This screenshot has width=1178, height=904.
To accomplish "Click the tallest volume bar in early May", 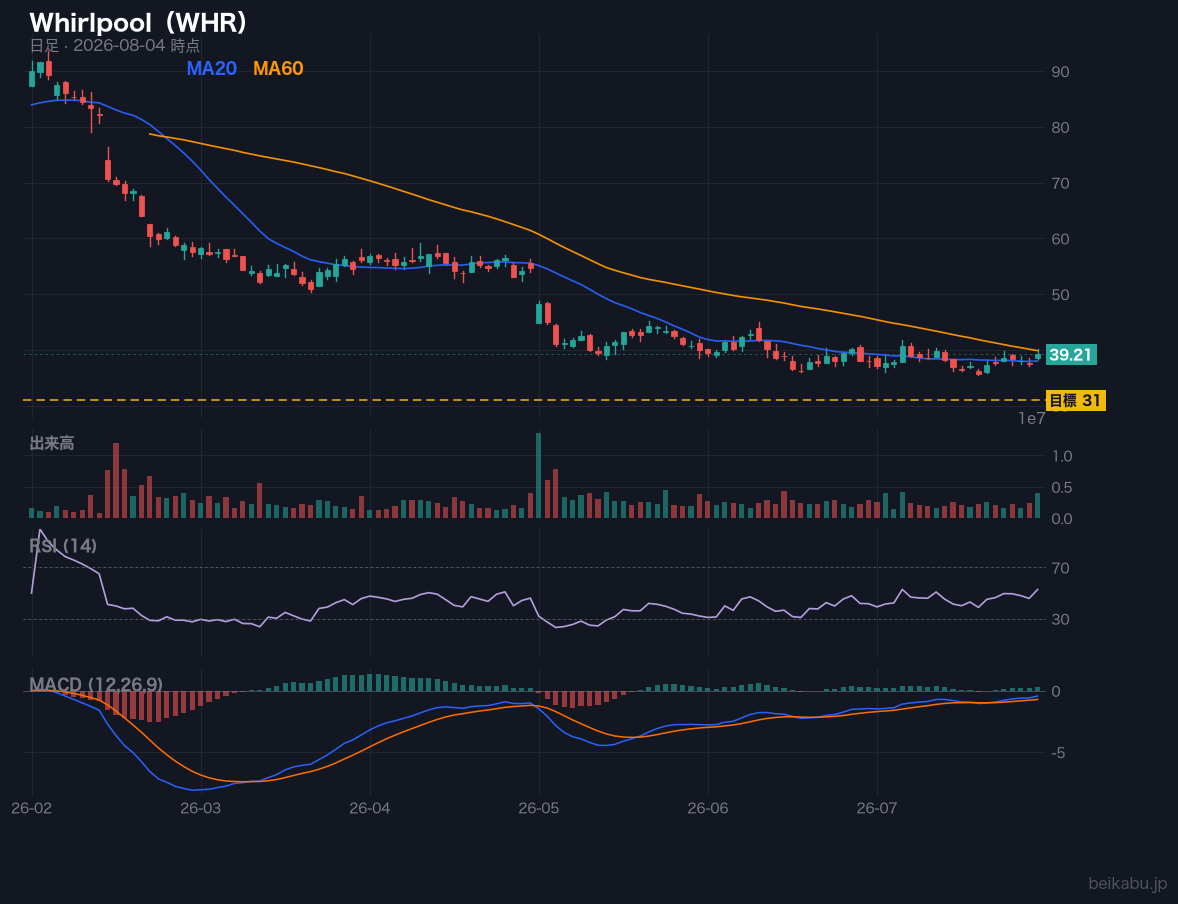I will pos(539,475).
